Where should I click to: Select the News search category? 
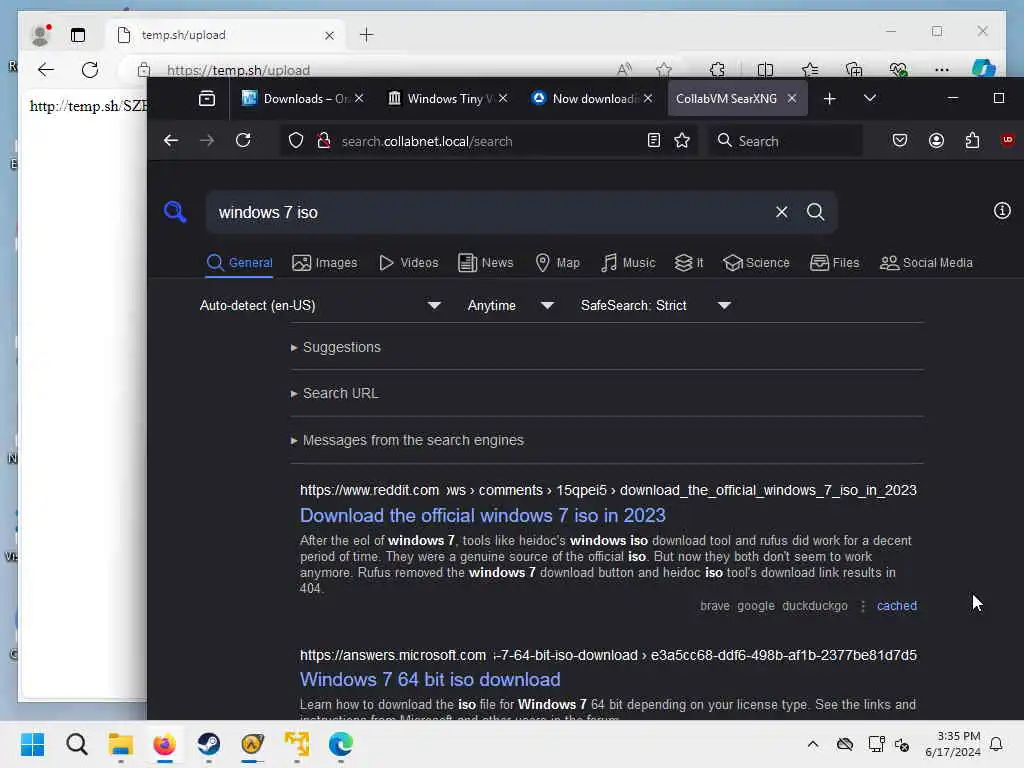[x=486, y=263]
